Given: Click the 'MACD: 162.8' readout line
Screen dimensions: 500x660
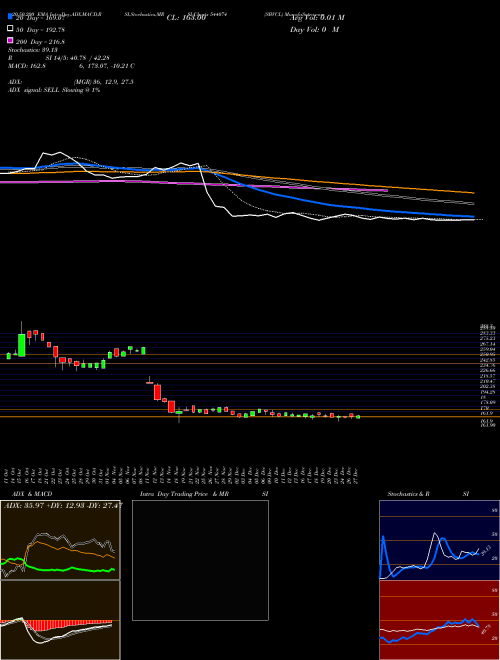Looking at the screenshot, I should click(71, 66).
